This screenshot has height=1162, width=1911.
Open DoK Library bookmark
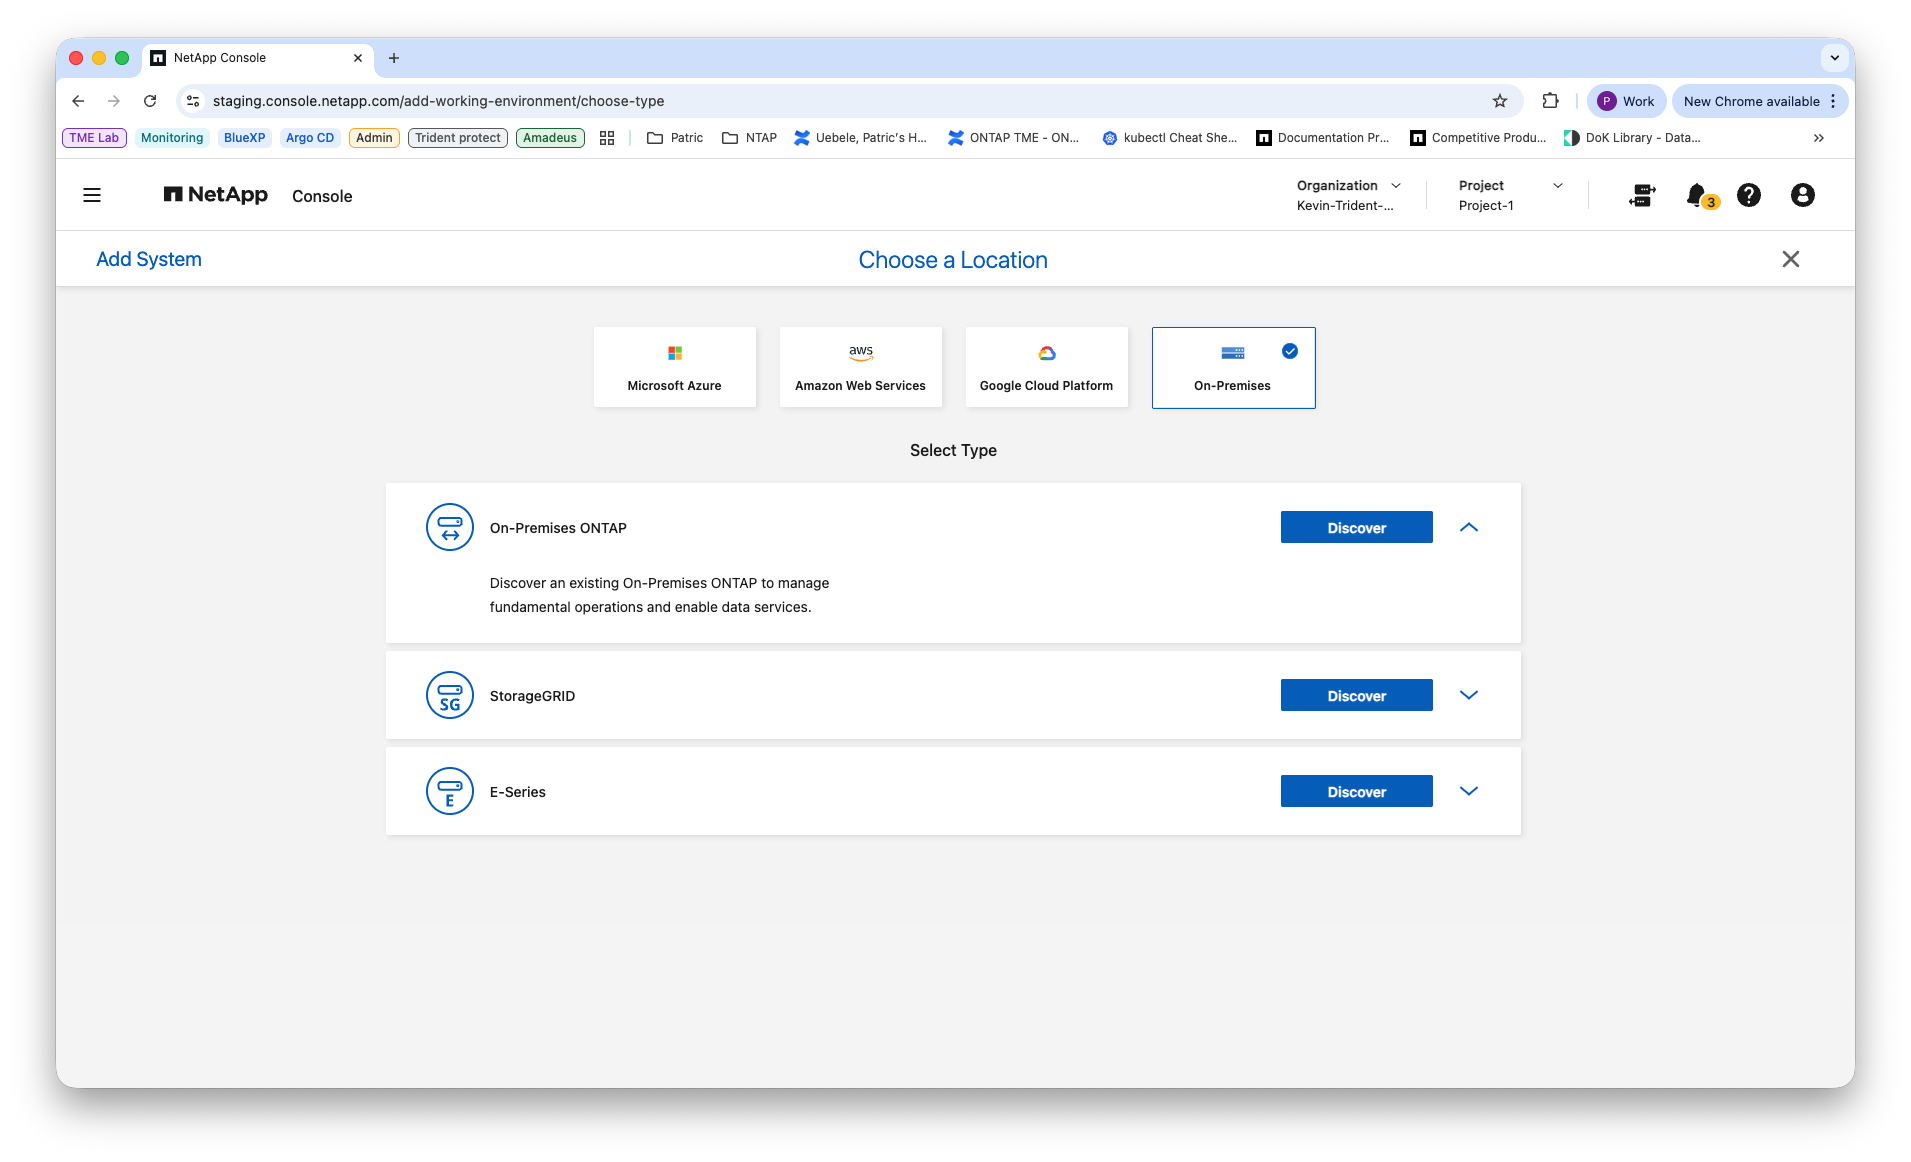point(1632,138)
